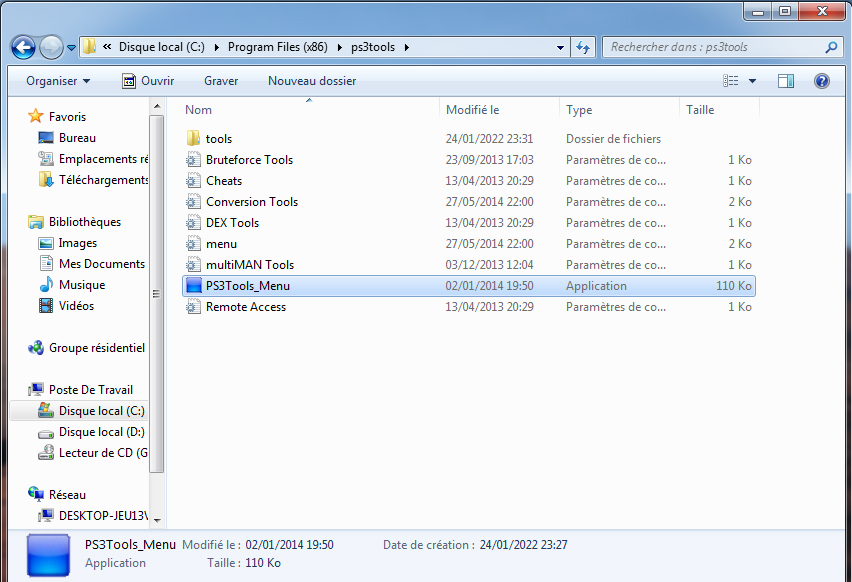852x582 pixels.
Task: Click the Ouvrir toolbar button
Action: [x=148, y=81]
